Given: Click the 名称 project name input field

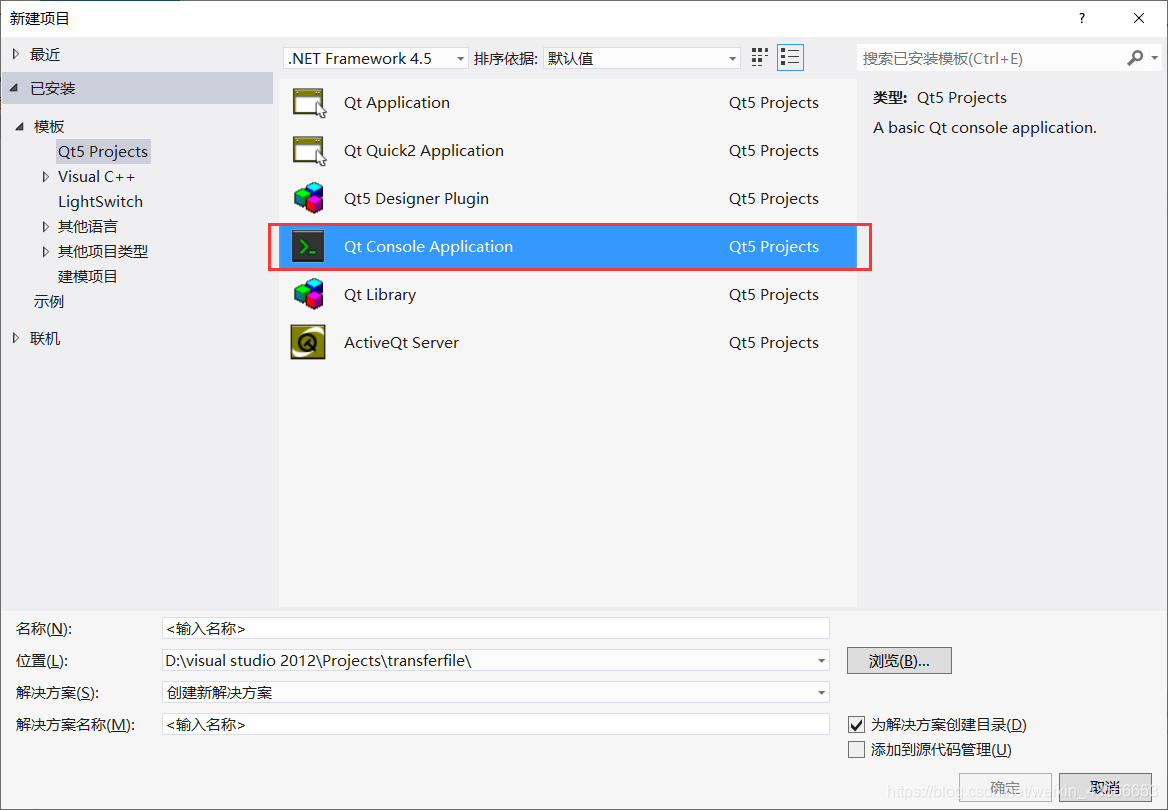Looking at the screenshot, I should point(495,629).
